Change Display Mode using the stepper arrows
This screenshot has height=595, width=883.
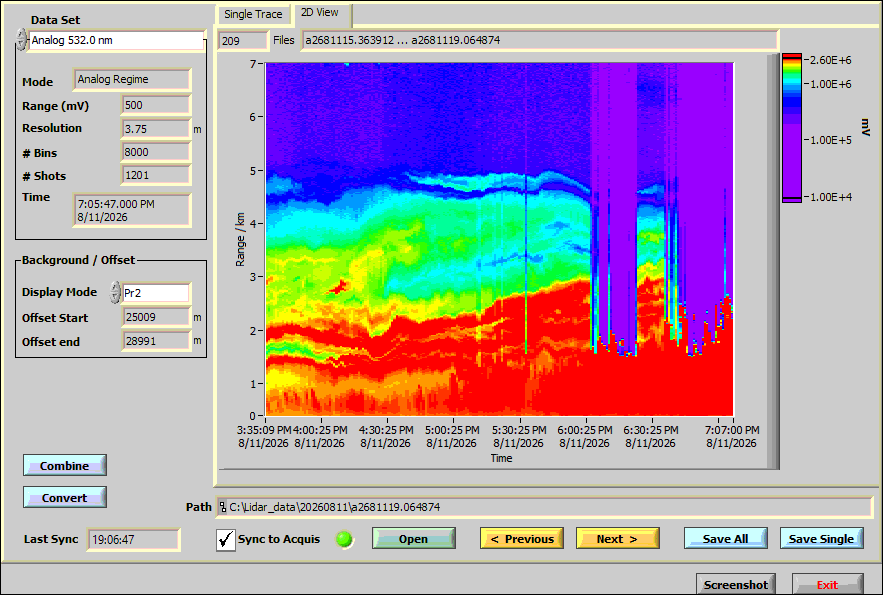(115, 293)
